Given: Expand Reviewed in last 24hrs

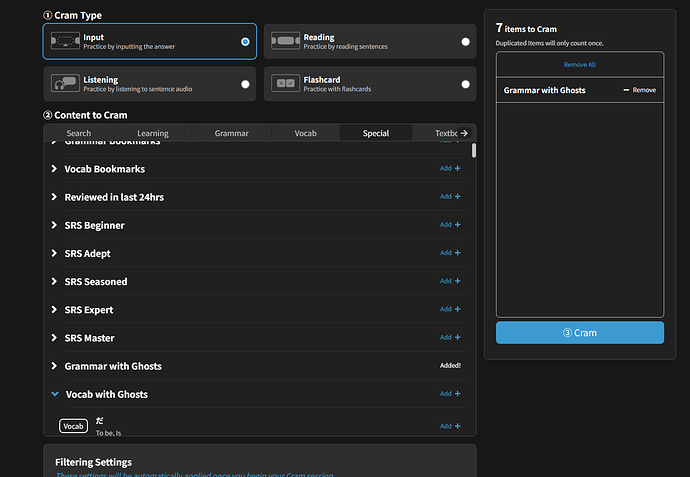Looking at the screenshot, I should tap(54, 197).
